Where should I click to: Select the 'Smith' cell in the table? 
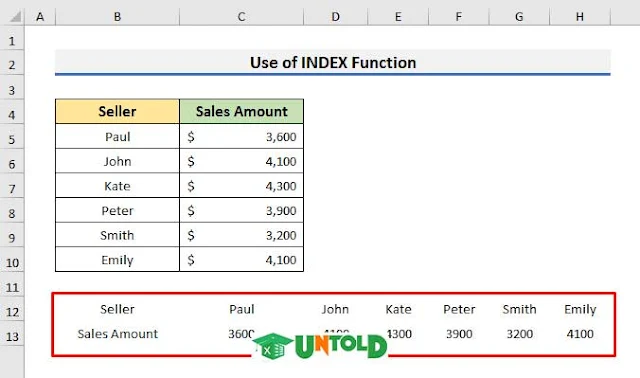click(x=118, y=235)
